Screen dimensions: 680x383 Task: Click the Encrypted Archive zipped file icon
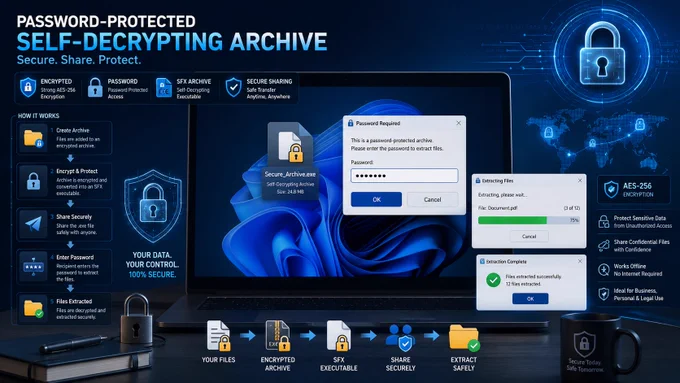tap(278, 336)
